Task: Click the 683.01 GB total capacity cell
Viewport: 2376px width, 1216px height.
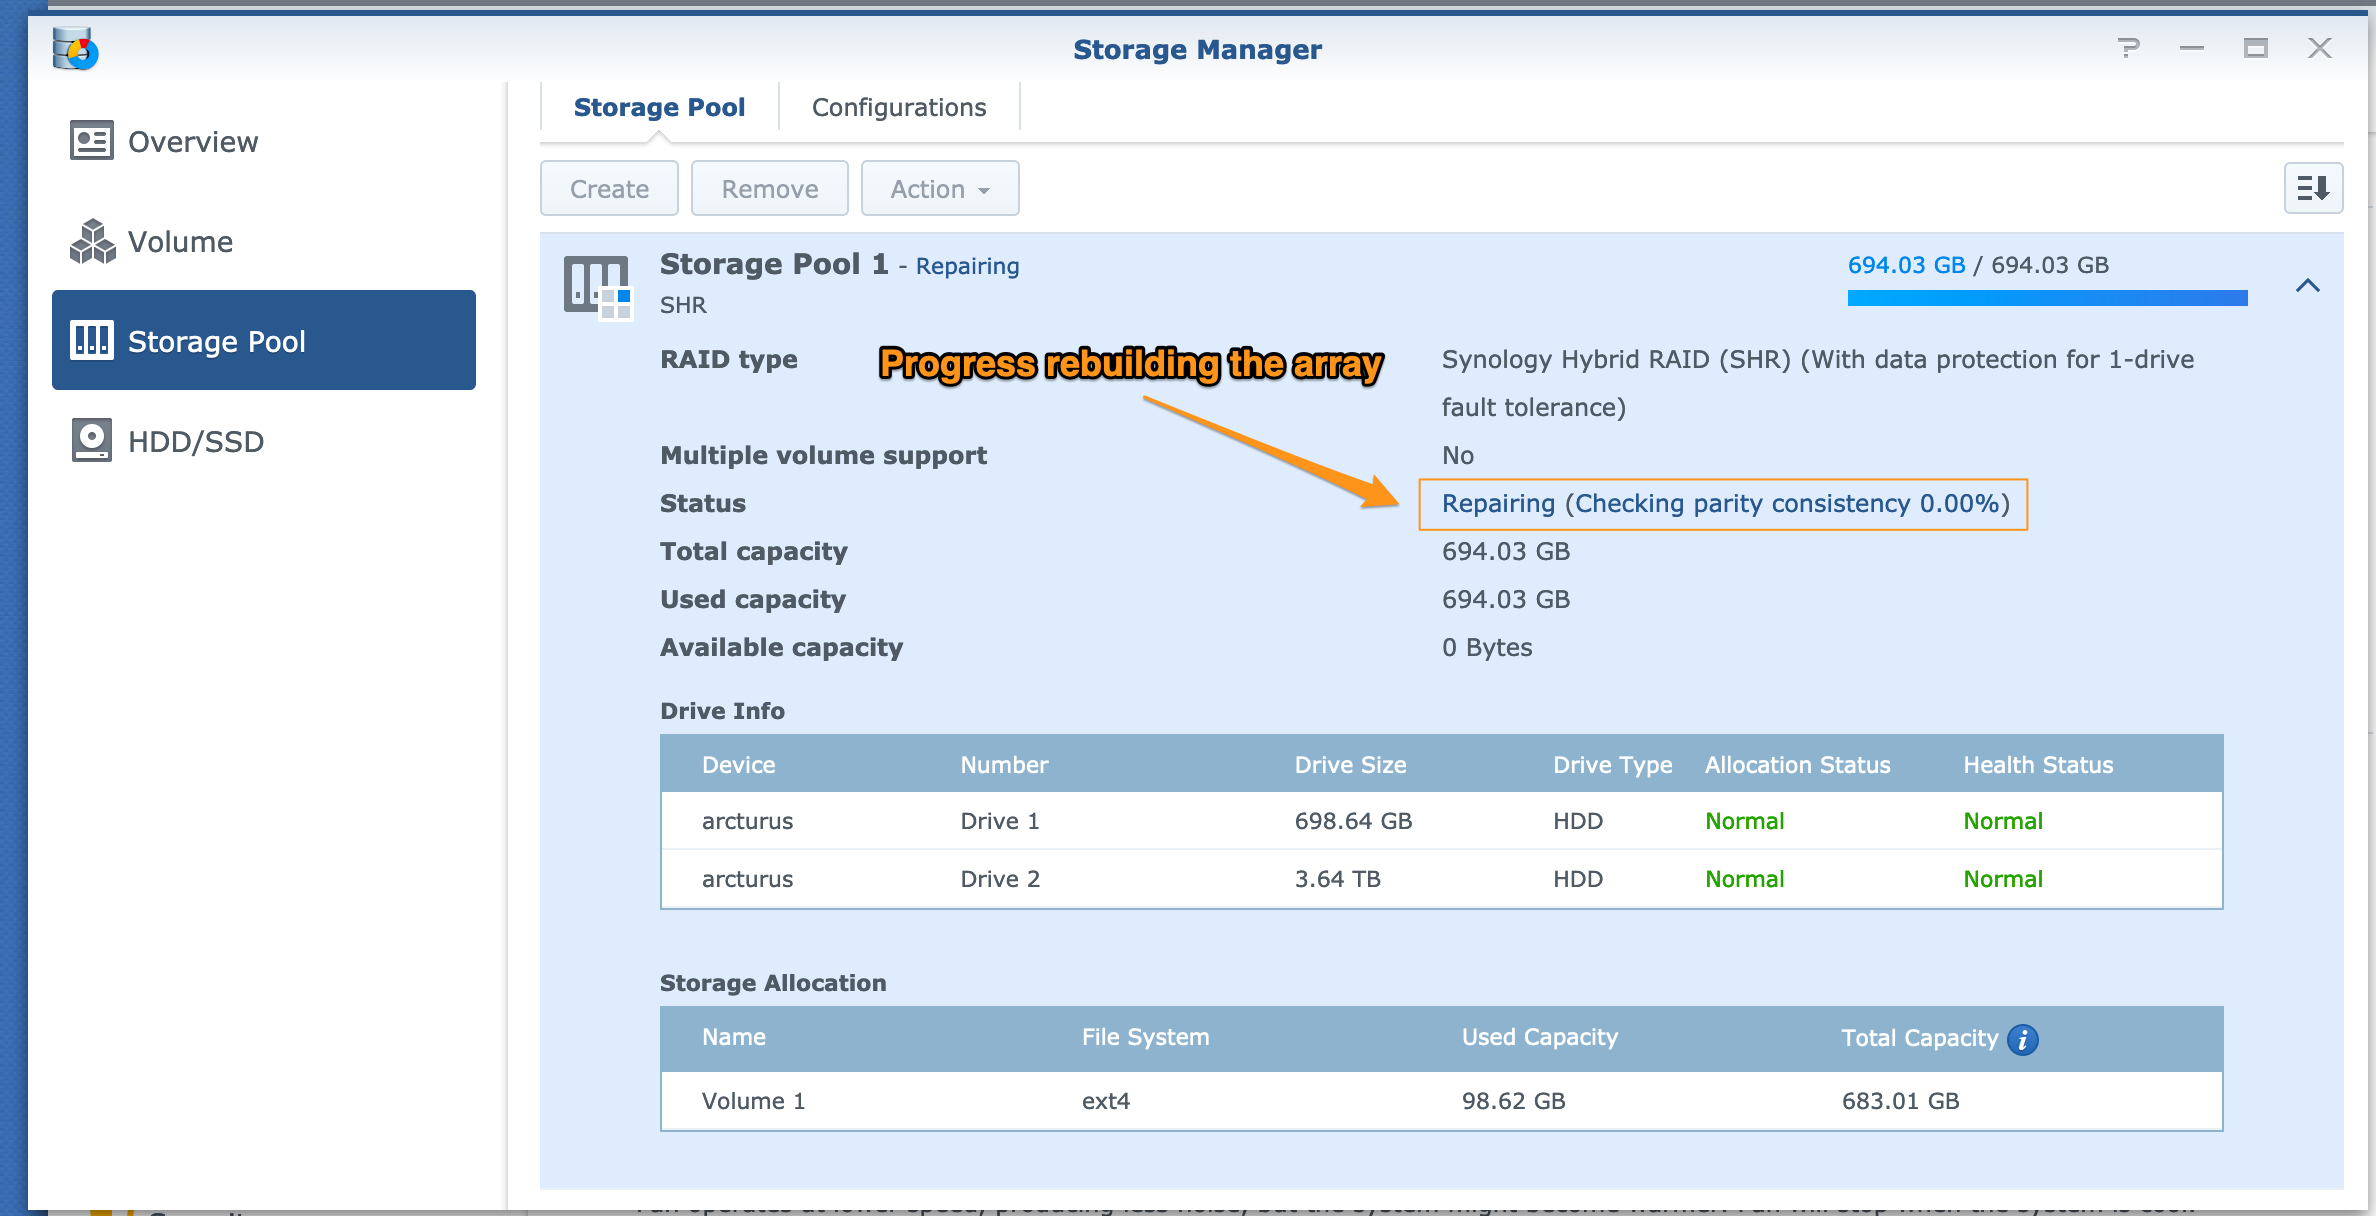Action: point(1900,1101)
